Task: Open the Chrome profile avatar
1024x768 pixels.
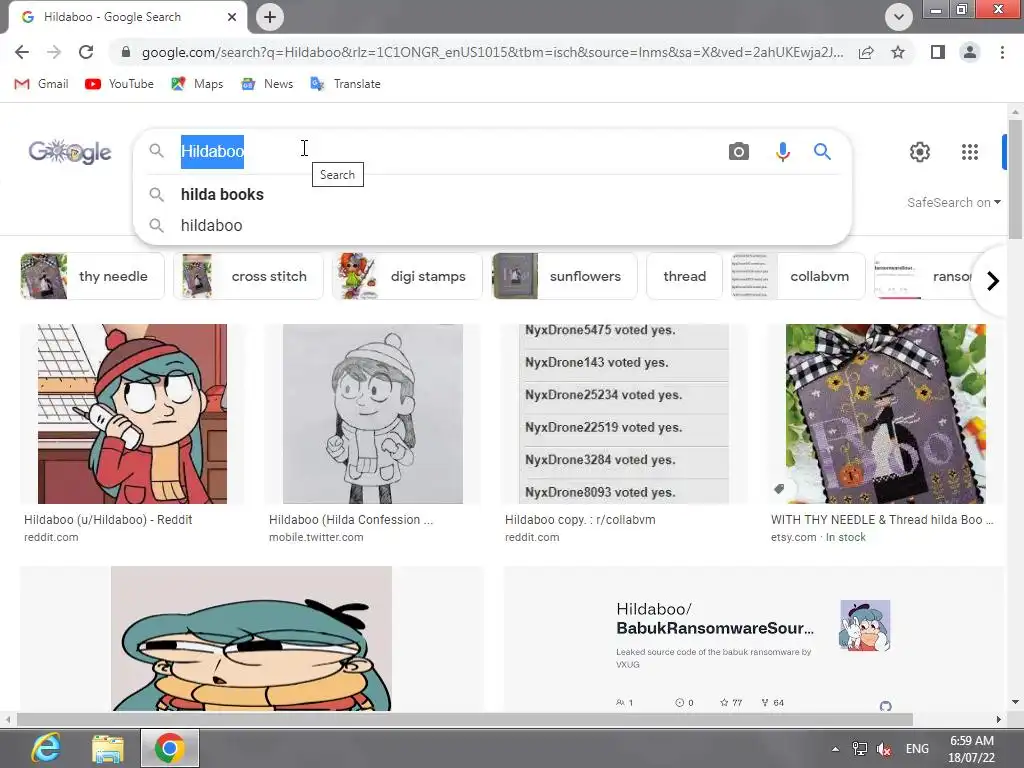Action: point(970,52)
